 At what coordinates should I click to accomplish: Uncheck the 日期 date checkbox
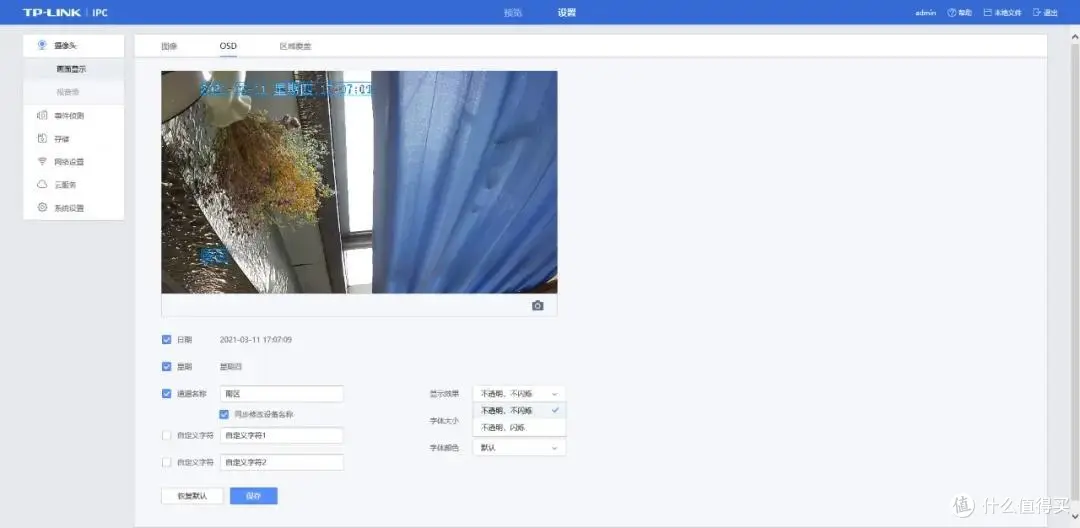[167, 340]
